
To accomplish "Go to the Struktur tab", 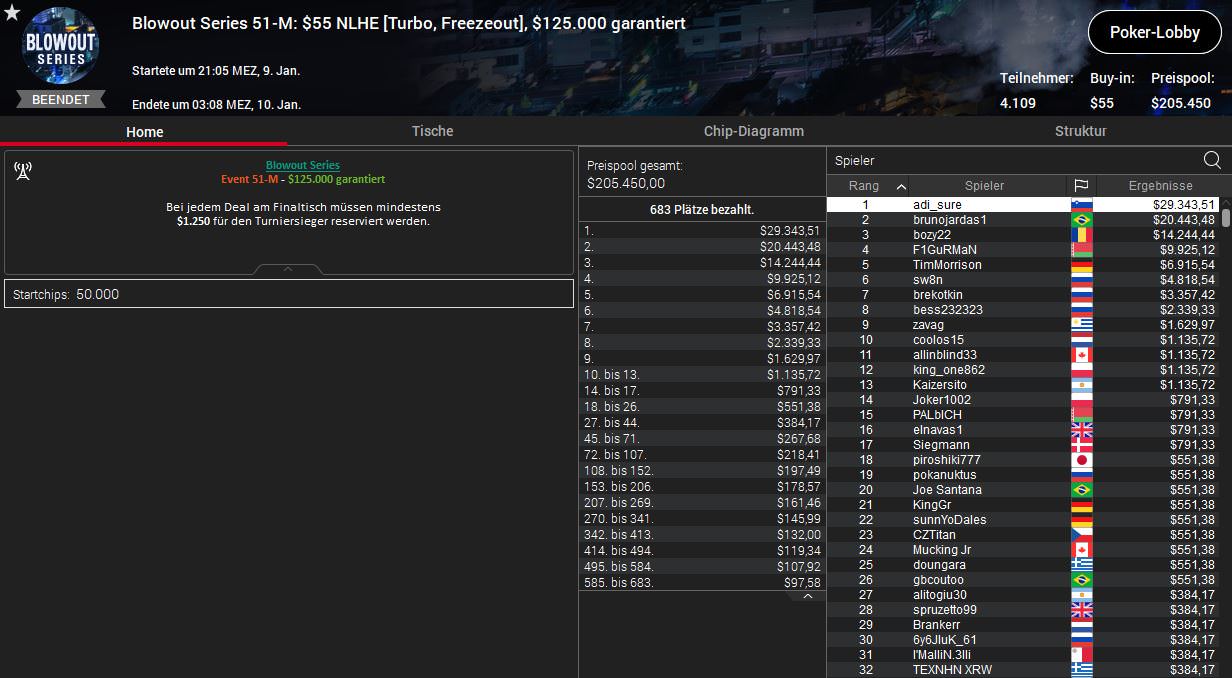I will [1080, 131].
